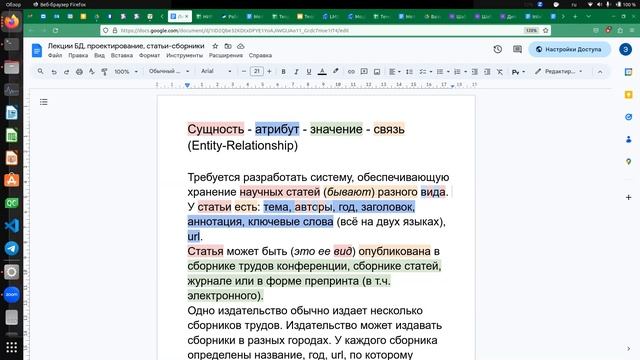Open the Google account avatar
The width and height of the screenshot is (640, 360).
tap(626, 49)
